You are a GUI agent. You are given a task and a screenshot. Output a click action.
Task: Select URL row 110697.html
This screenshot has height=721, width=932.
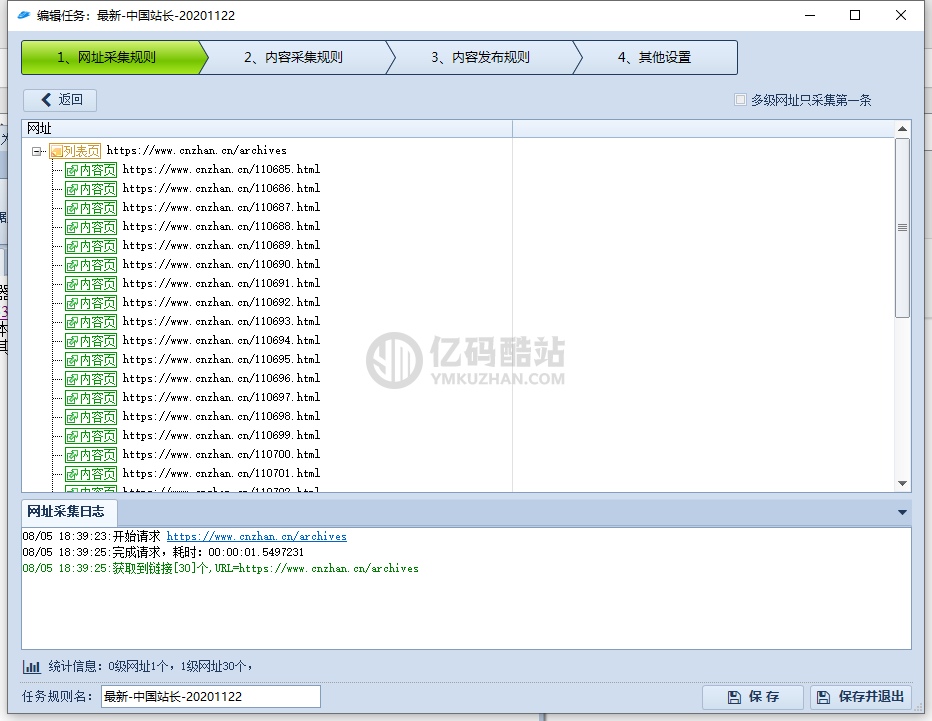222,398
